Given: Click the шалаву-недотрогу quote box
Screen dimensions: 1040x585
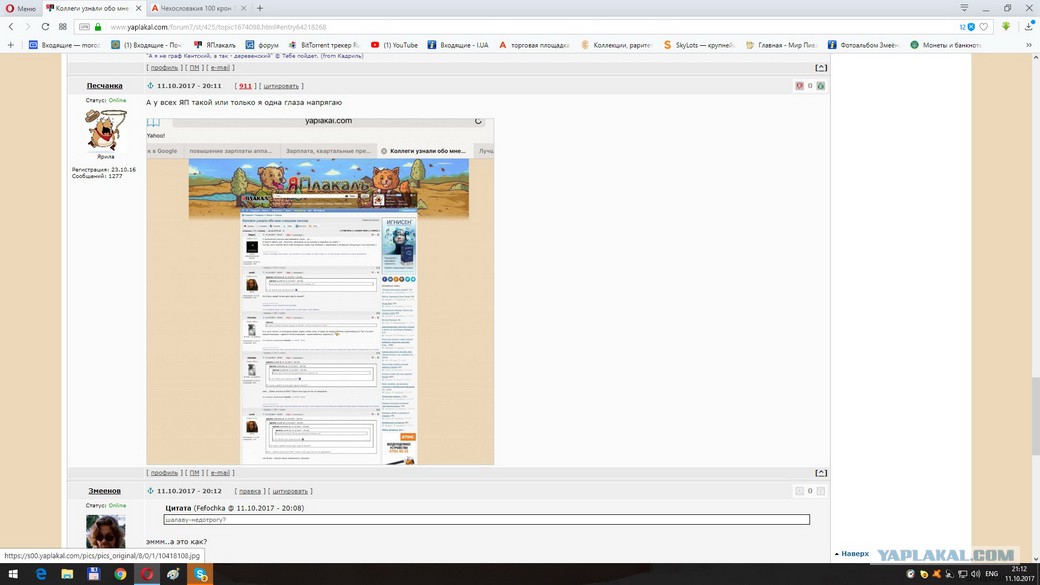Looking at the screenshot, I should coord(487,519).
